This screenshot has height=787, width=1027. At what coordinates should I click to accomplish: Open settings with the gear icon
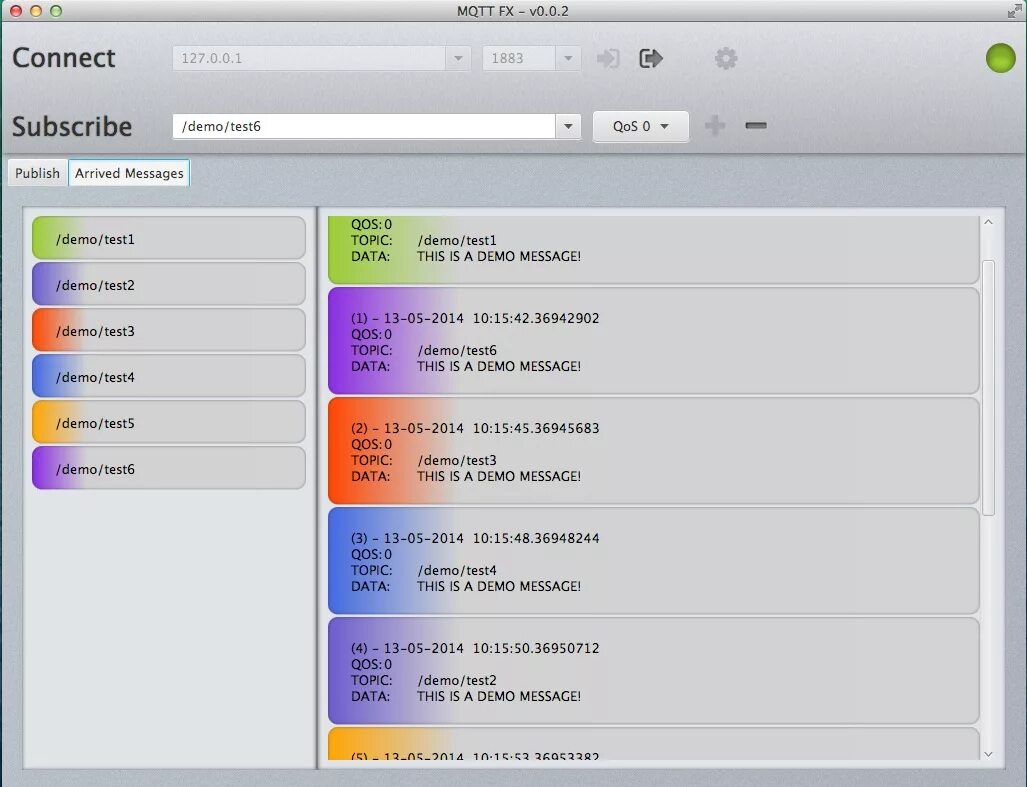click(x=726, y=58)
